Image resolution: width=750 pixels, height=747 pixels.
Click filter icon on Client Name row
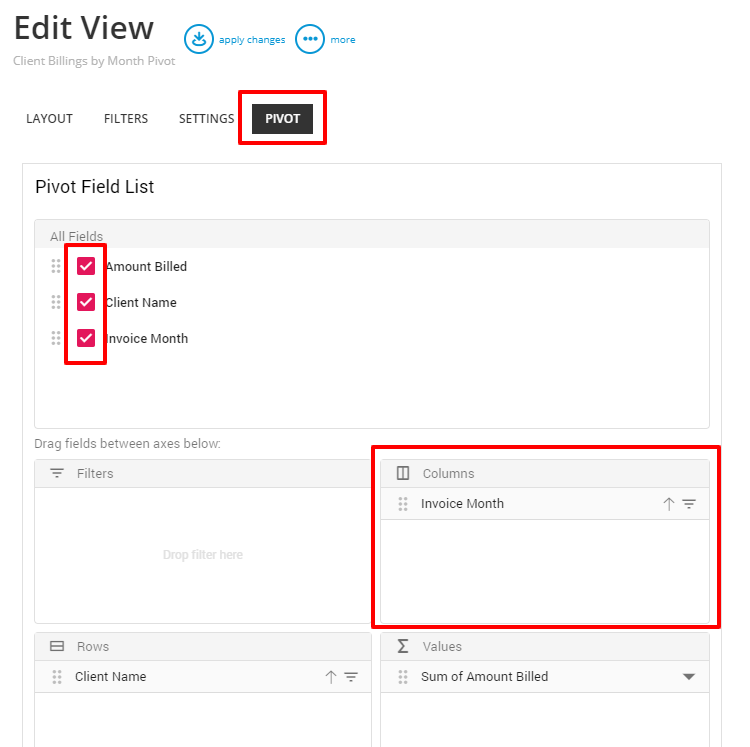(351, 677)
